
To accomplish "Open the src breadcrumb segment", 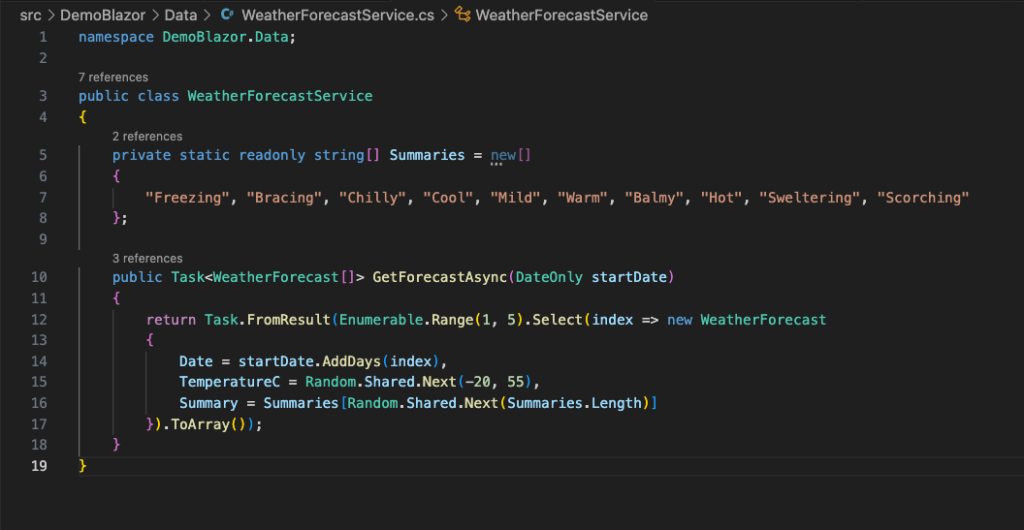I will pyautogui.click(x=30, y=15).
